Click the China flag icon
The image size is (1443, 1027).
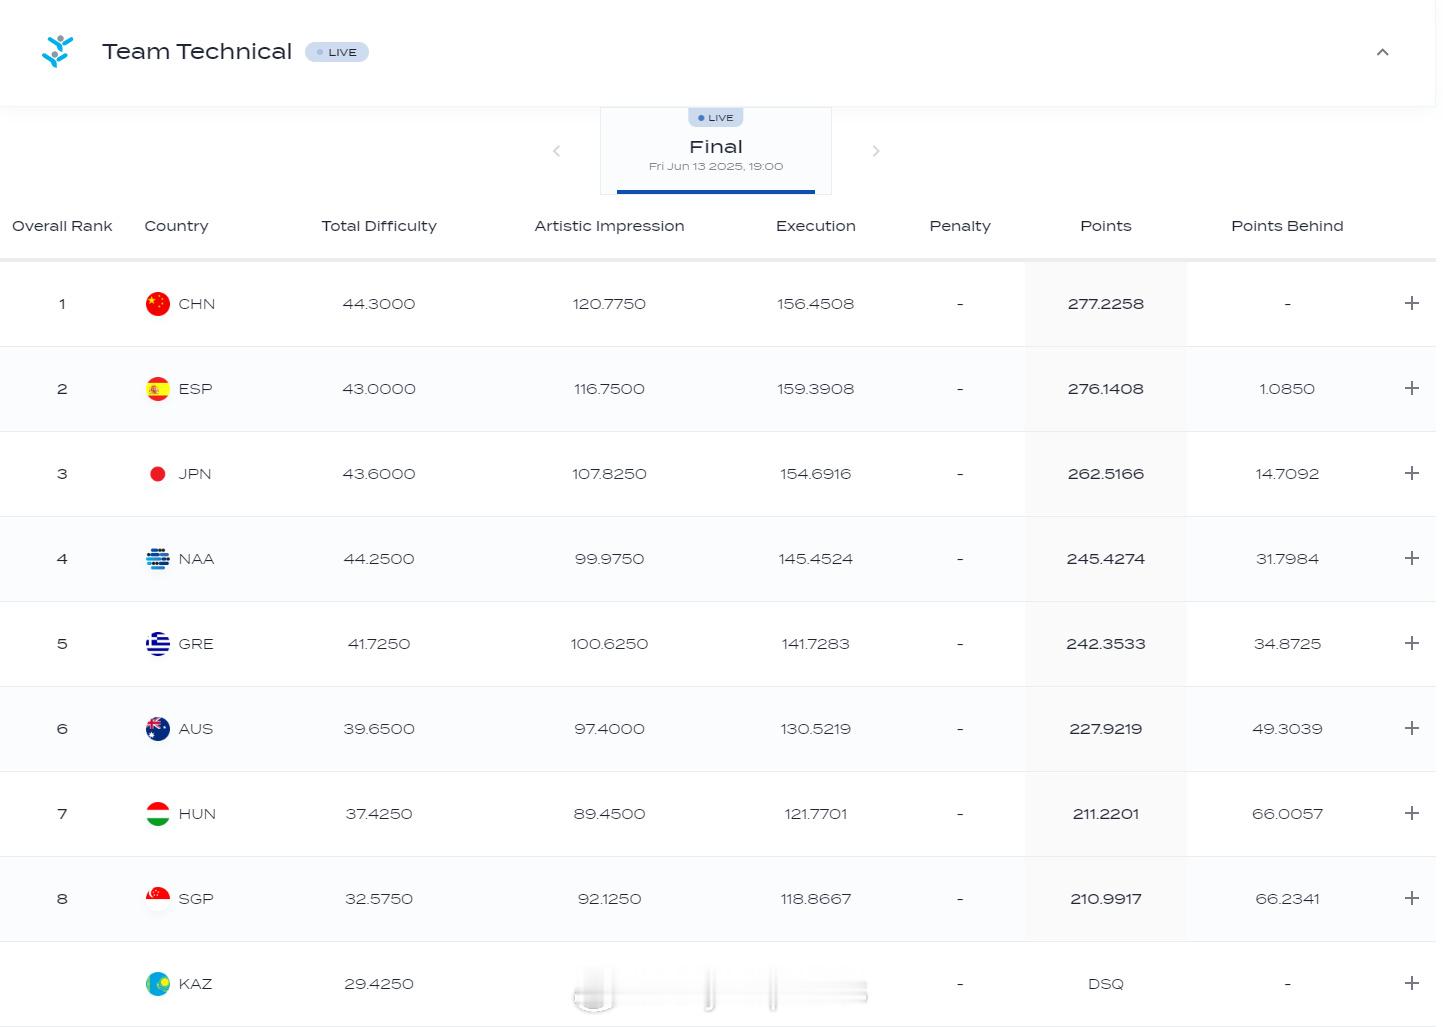(x=158, y=304)
